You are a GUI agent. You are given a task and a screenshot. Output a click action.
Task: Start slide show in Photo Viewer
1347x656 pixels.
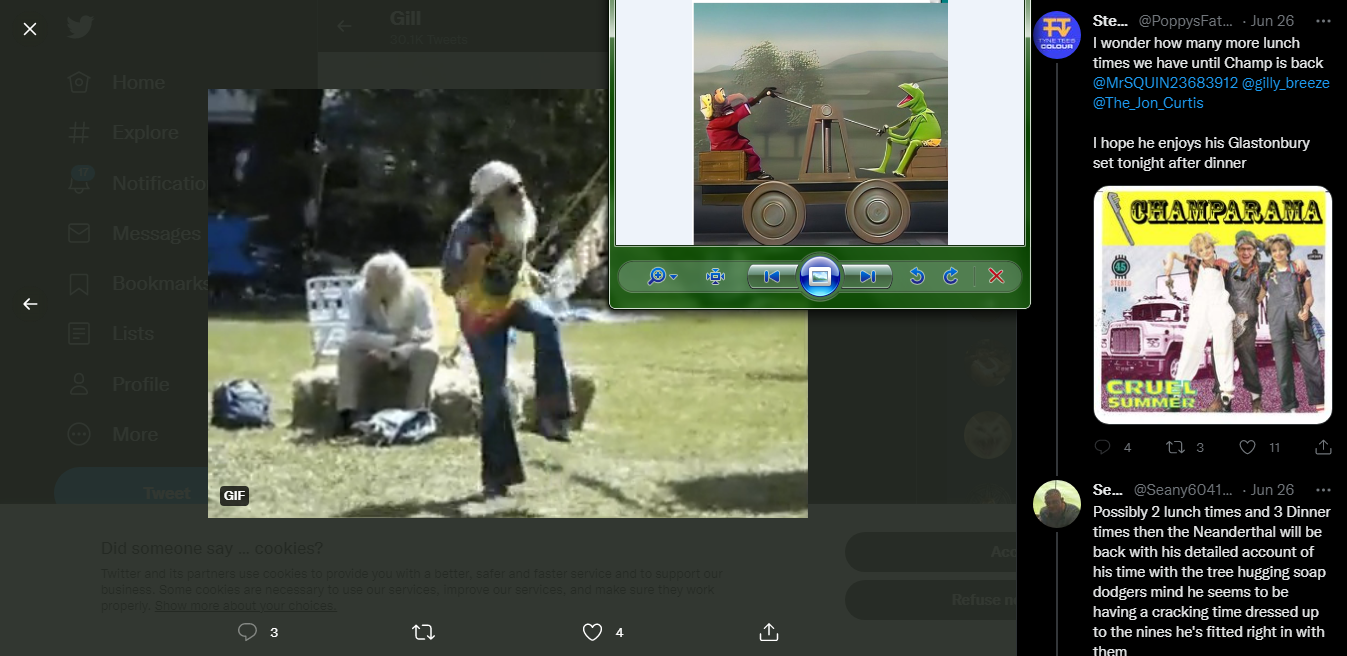[x=819, y=276]
